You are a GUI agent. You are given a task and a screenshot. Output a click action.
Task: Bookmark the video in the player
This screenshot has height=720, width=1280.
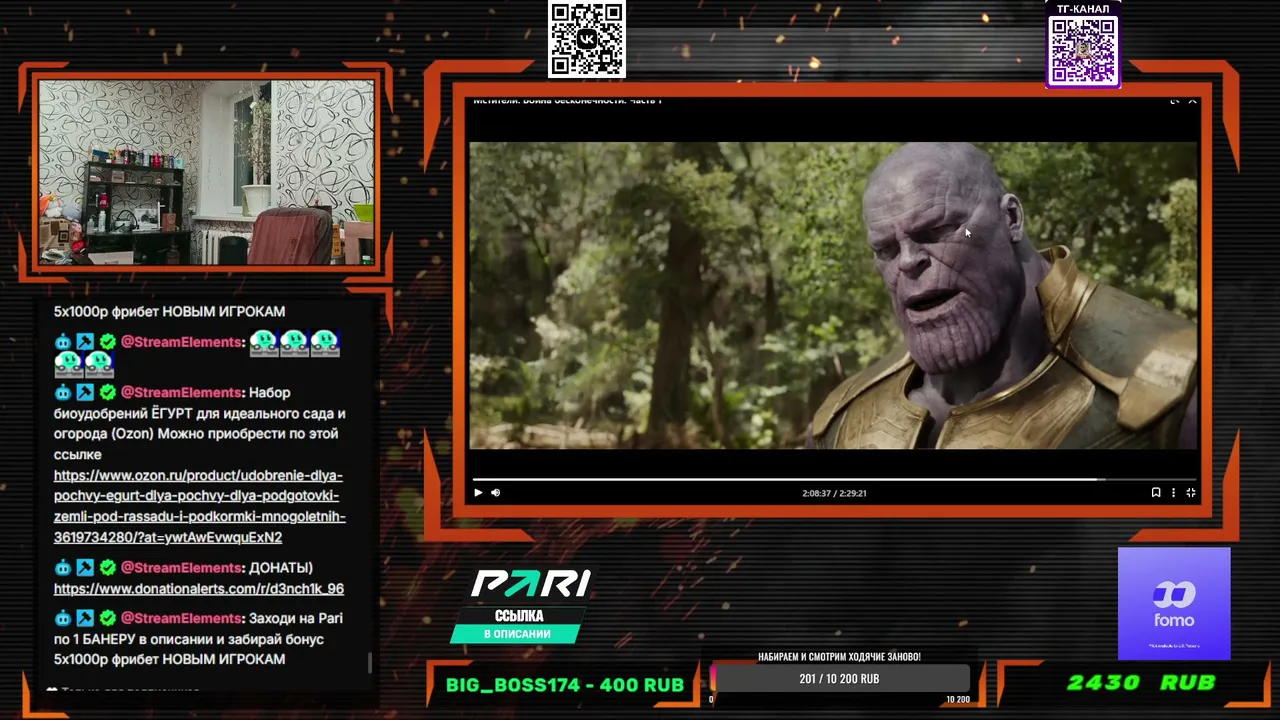click(x=1156, y=493)
